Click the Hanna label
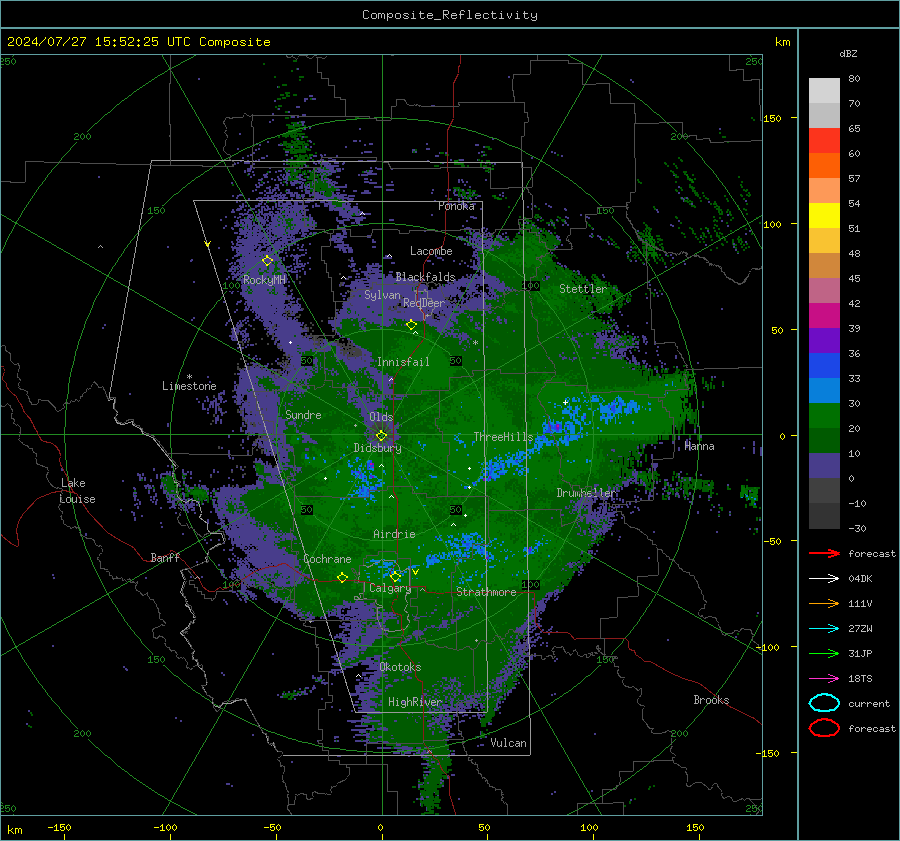900x841 pixels. [699, 446]
